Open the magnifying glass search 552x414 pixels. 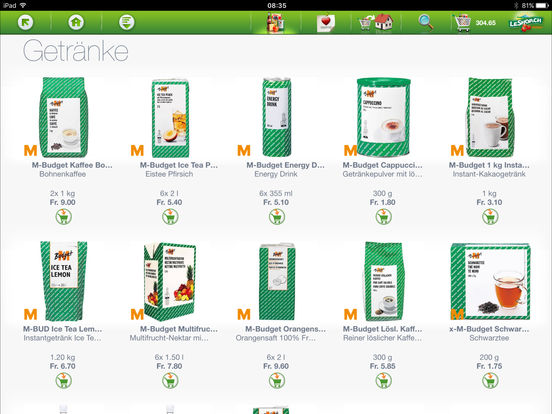point(426,23)
